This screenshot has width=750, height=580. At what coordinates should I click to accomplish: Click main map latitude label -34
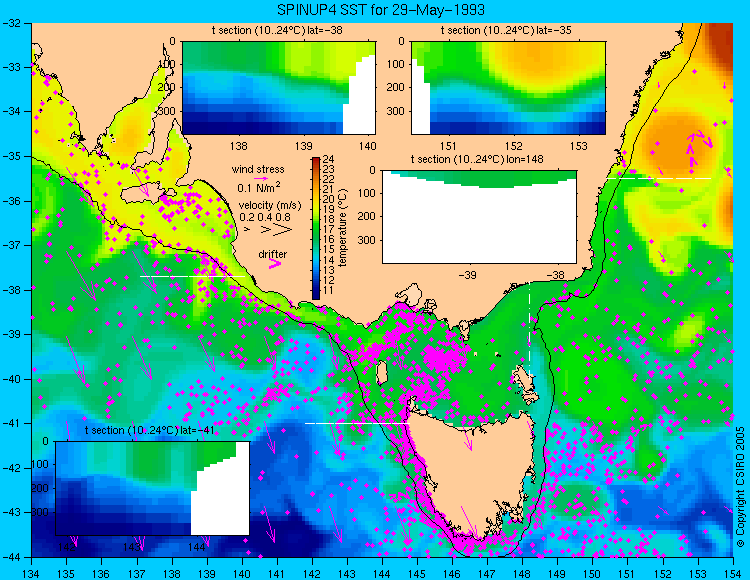[x=11, y=112]
